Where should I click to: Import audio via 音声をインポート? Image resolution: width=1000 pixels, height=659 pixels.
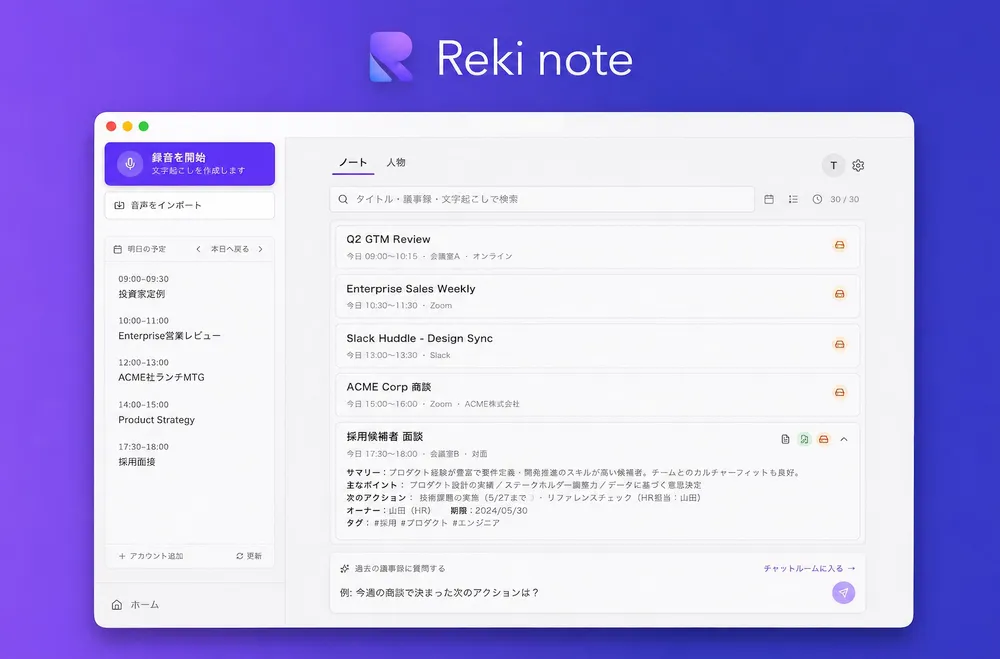189,205
